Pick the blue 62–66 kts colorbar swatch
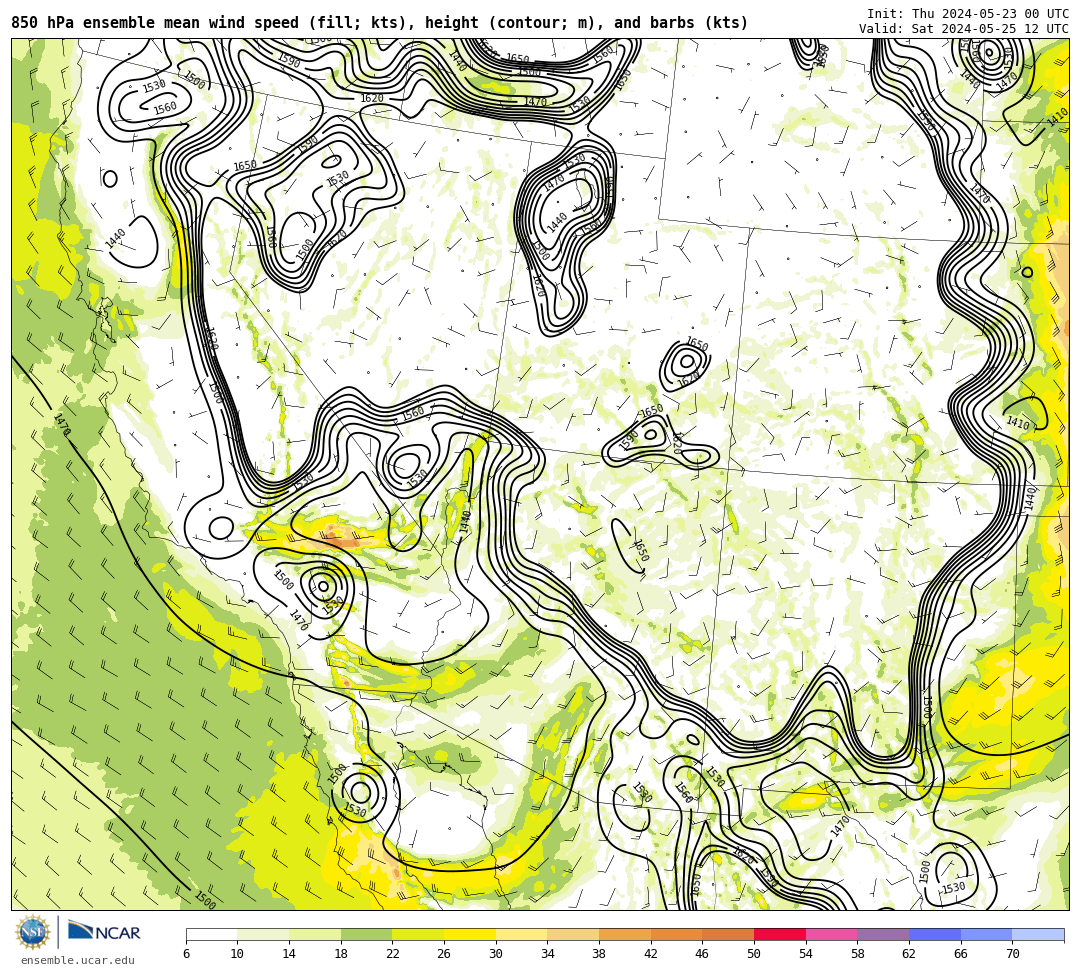This screenshot has width=1080, height=973. click(935, 934)
